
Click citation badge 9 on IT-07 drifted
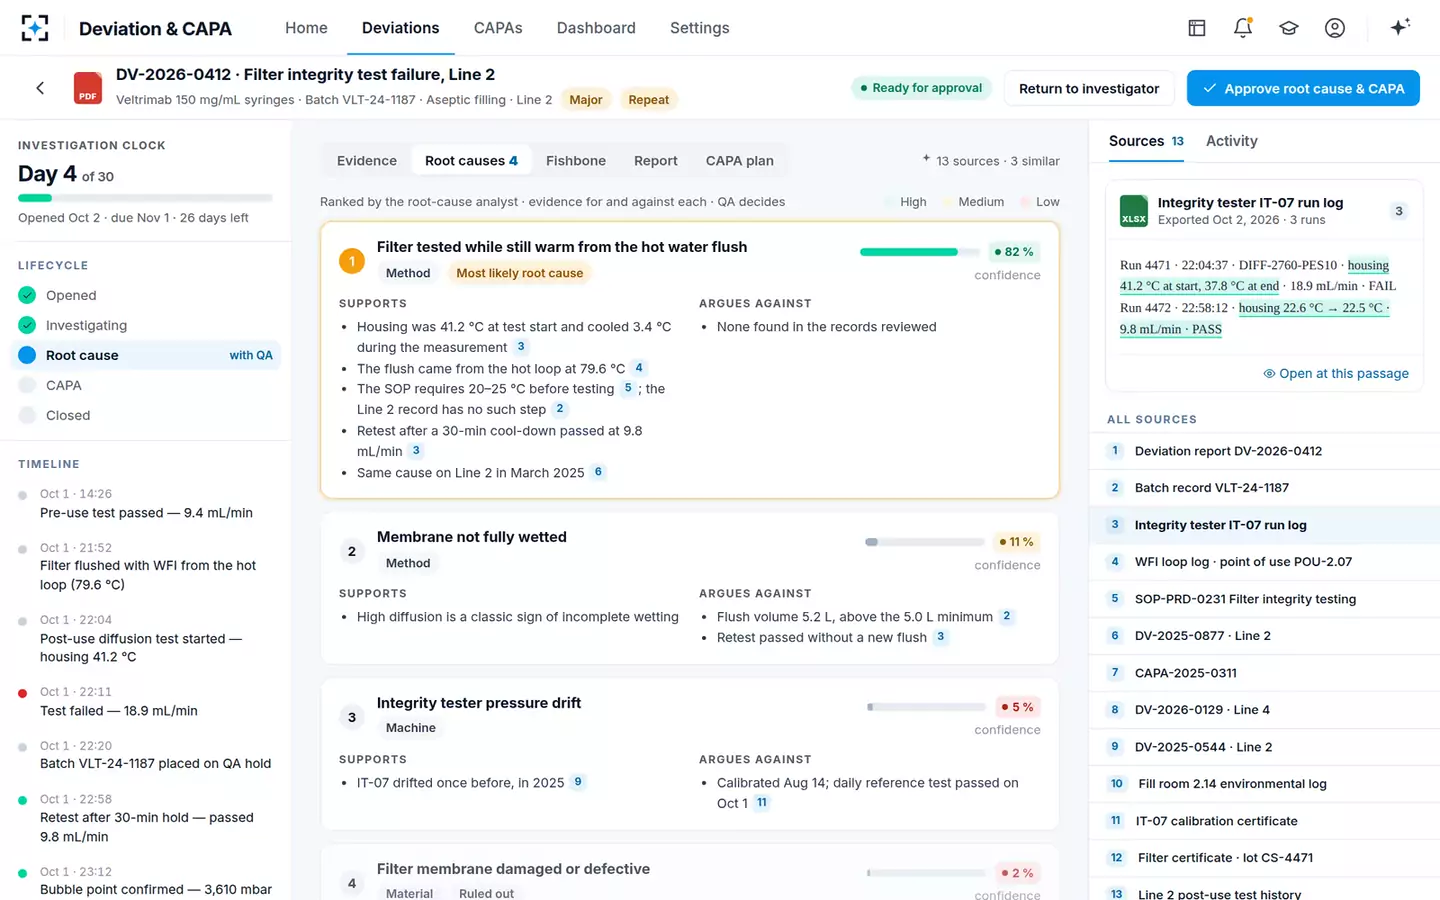(578, 782)
